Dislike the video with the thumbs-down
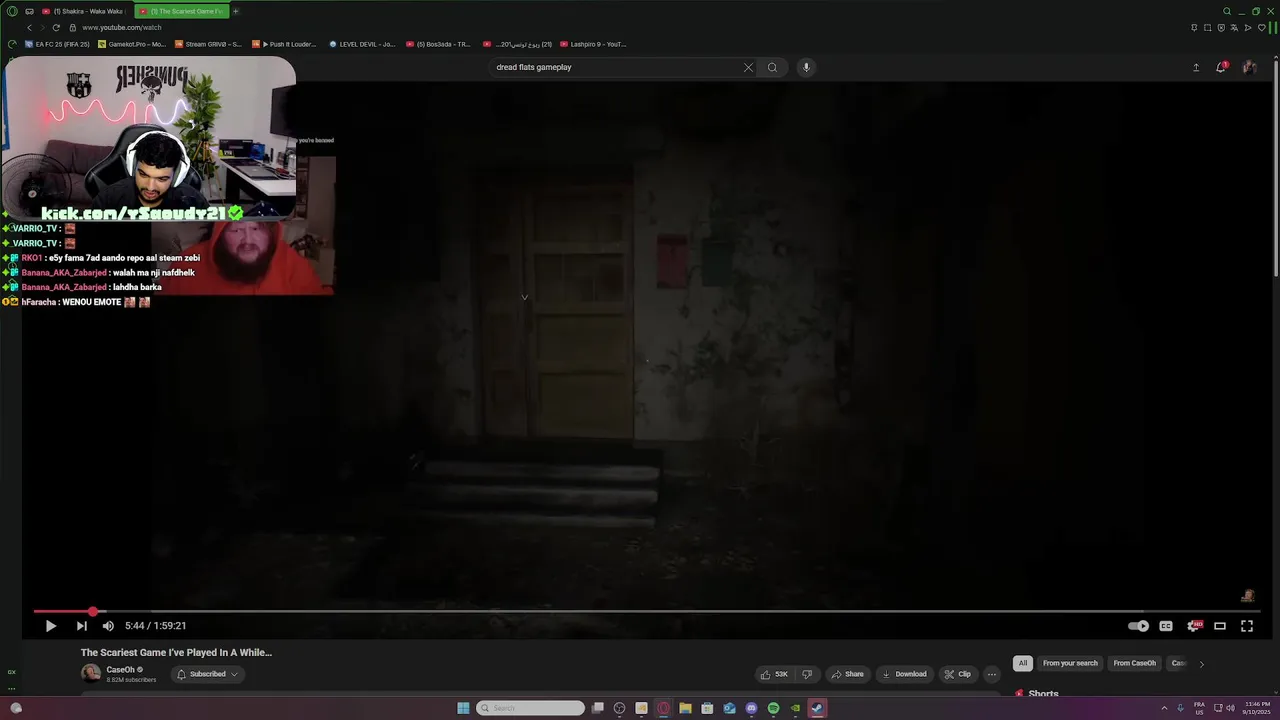Image resolution: width=1280 pixels, height=720 pixels. tap(807, 674)
